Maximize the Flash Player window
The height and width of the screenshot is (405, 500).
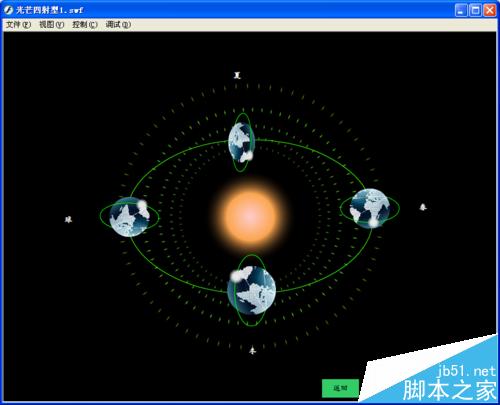475,10
